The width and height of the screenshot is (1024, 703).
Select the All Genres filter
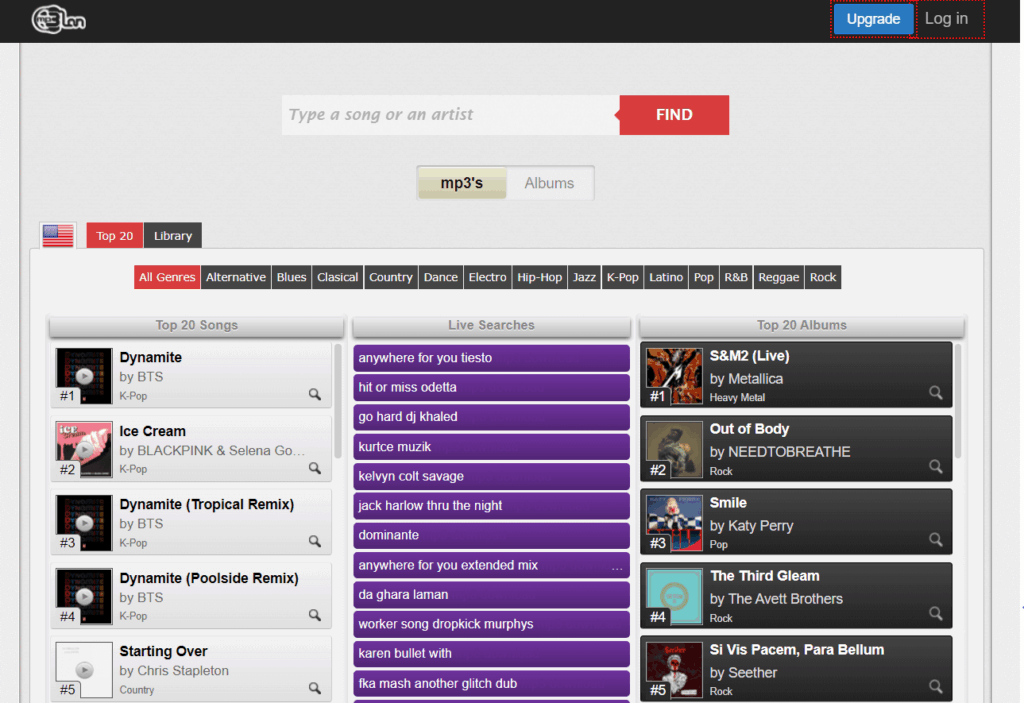167,277
